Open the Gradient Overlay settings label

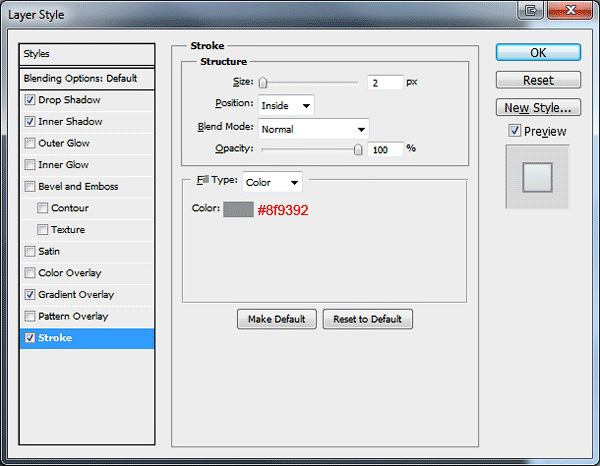coord(76,295)
